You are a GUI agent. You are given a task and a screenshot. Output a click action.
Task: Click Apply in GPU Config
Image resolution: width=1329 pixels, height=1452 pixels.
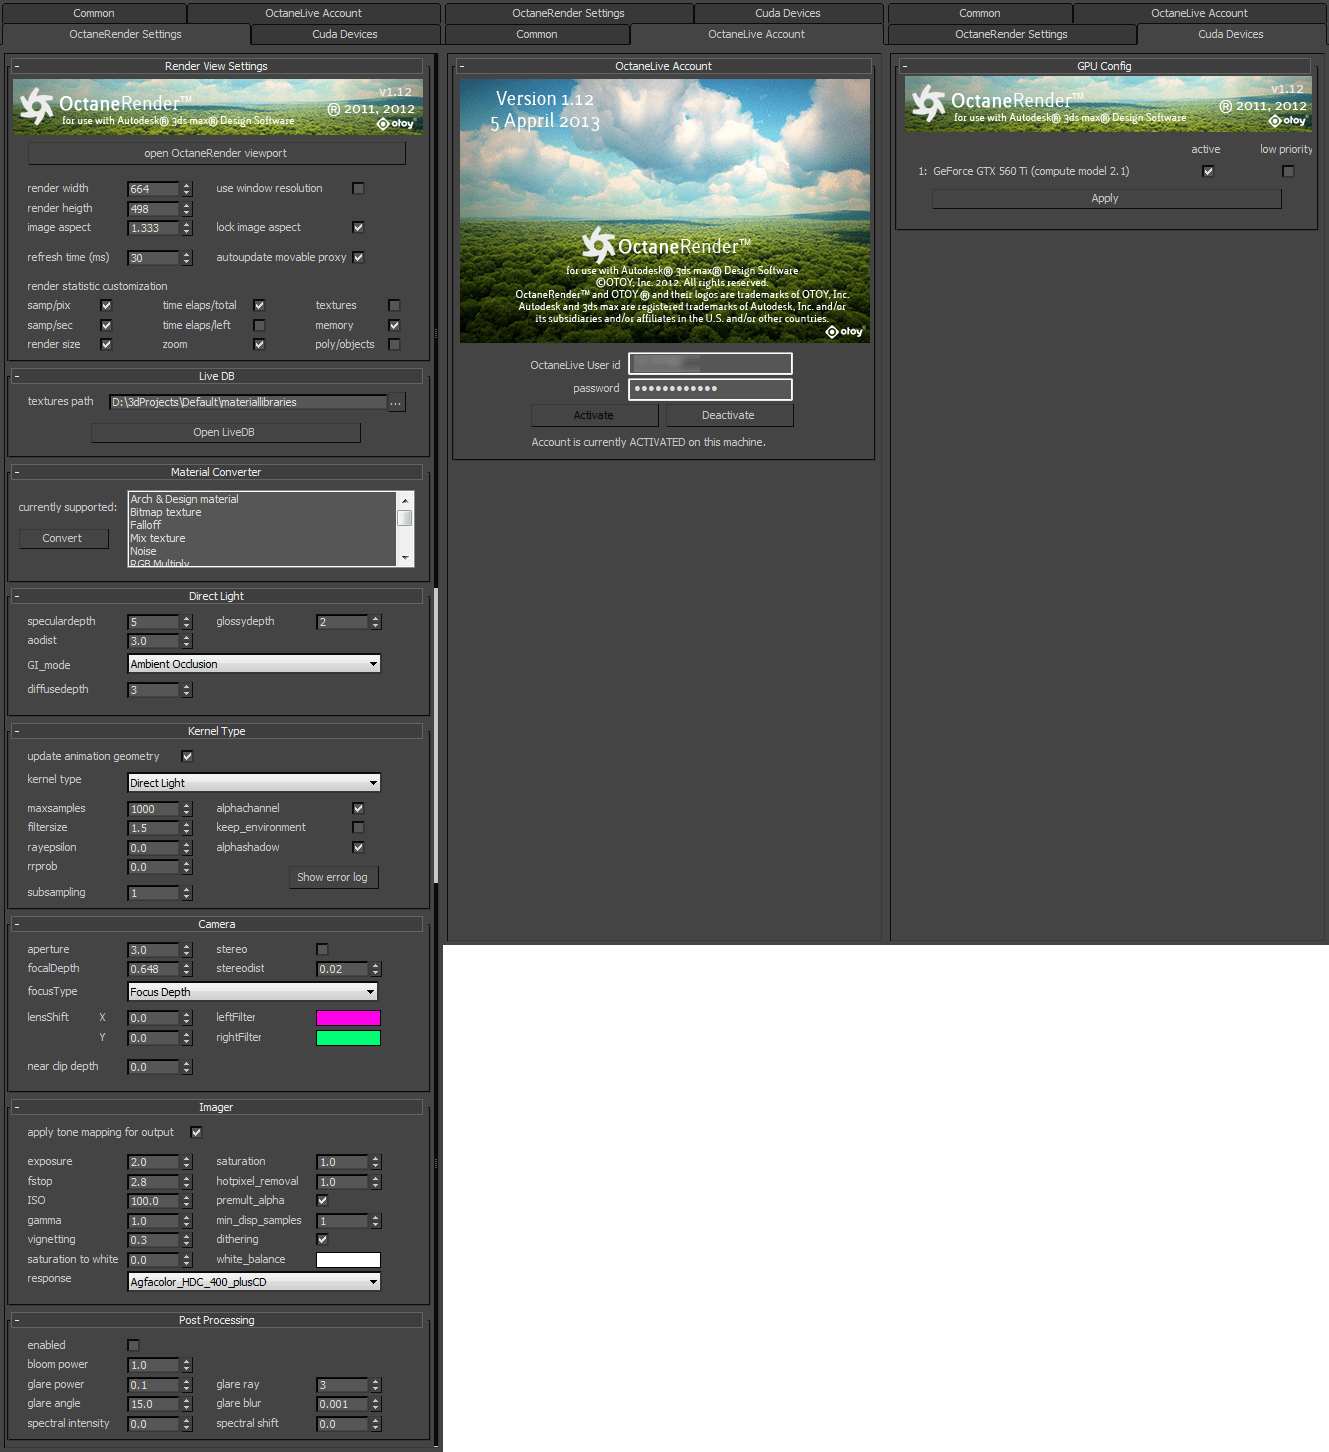coord(1106,198)
